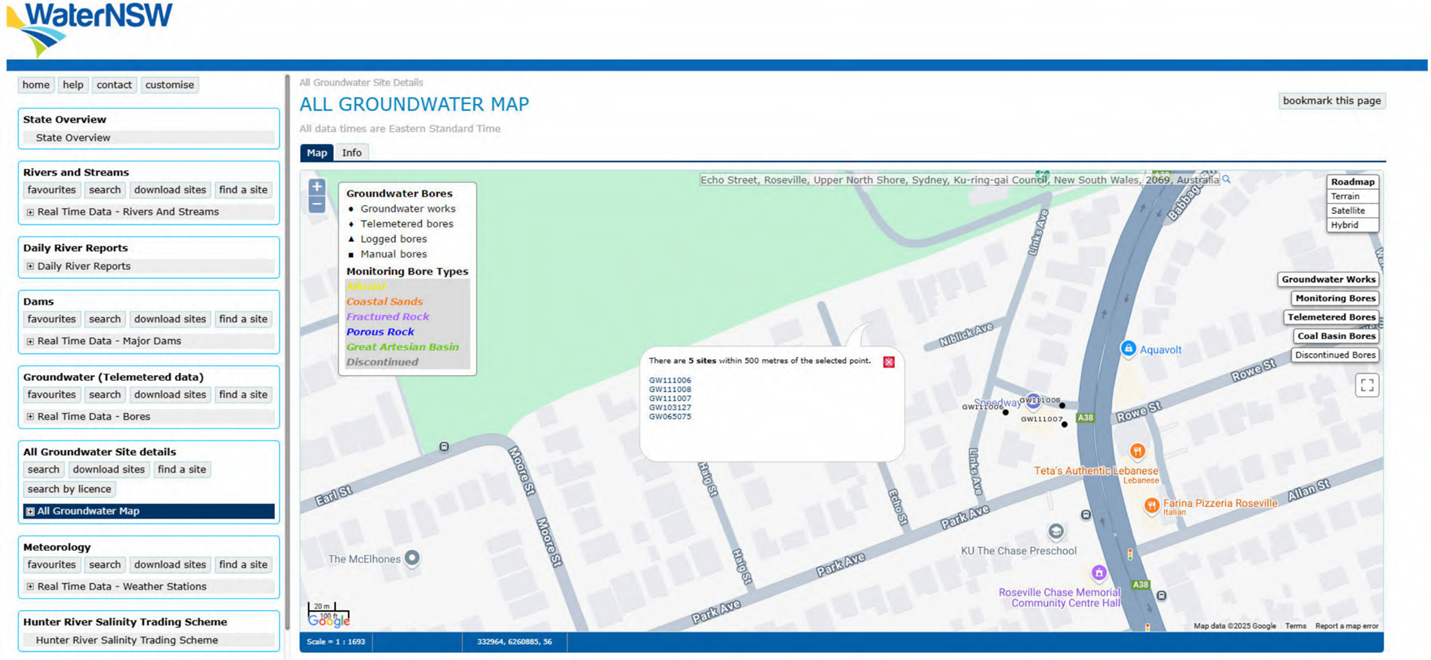The height and width of the screenshot is (660, 1431).
Task: Toggle fullscreen map view icon
Action: click(1367, 385)
